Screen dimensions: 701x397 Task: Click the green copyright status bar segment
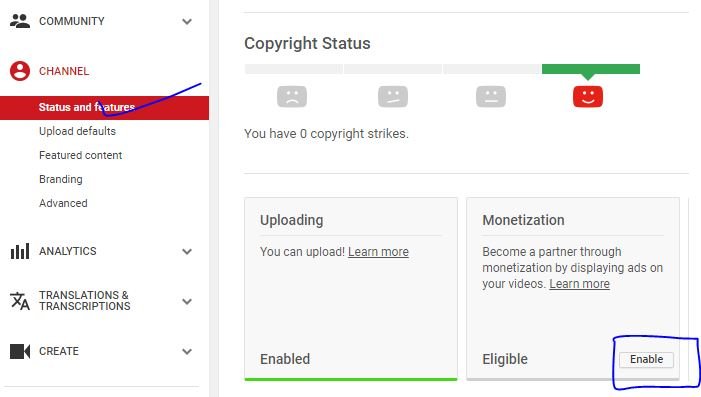[591, 69]
